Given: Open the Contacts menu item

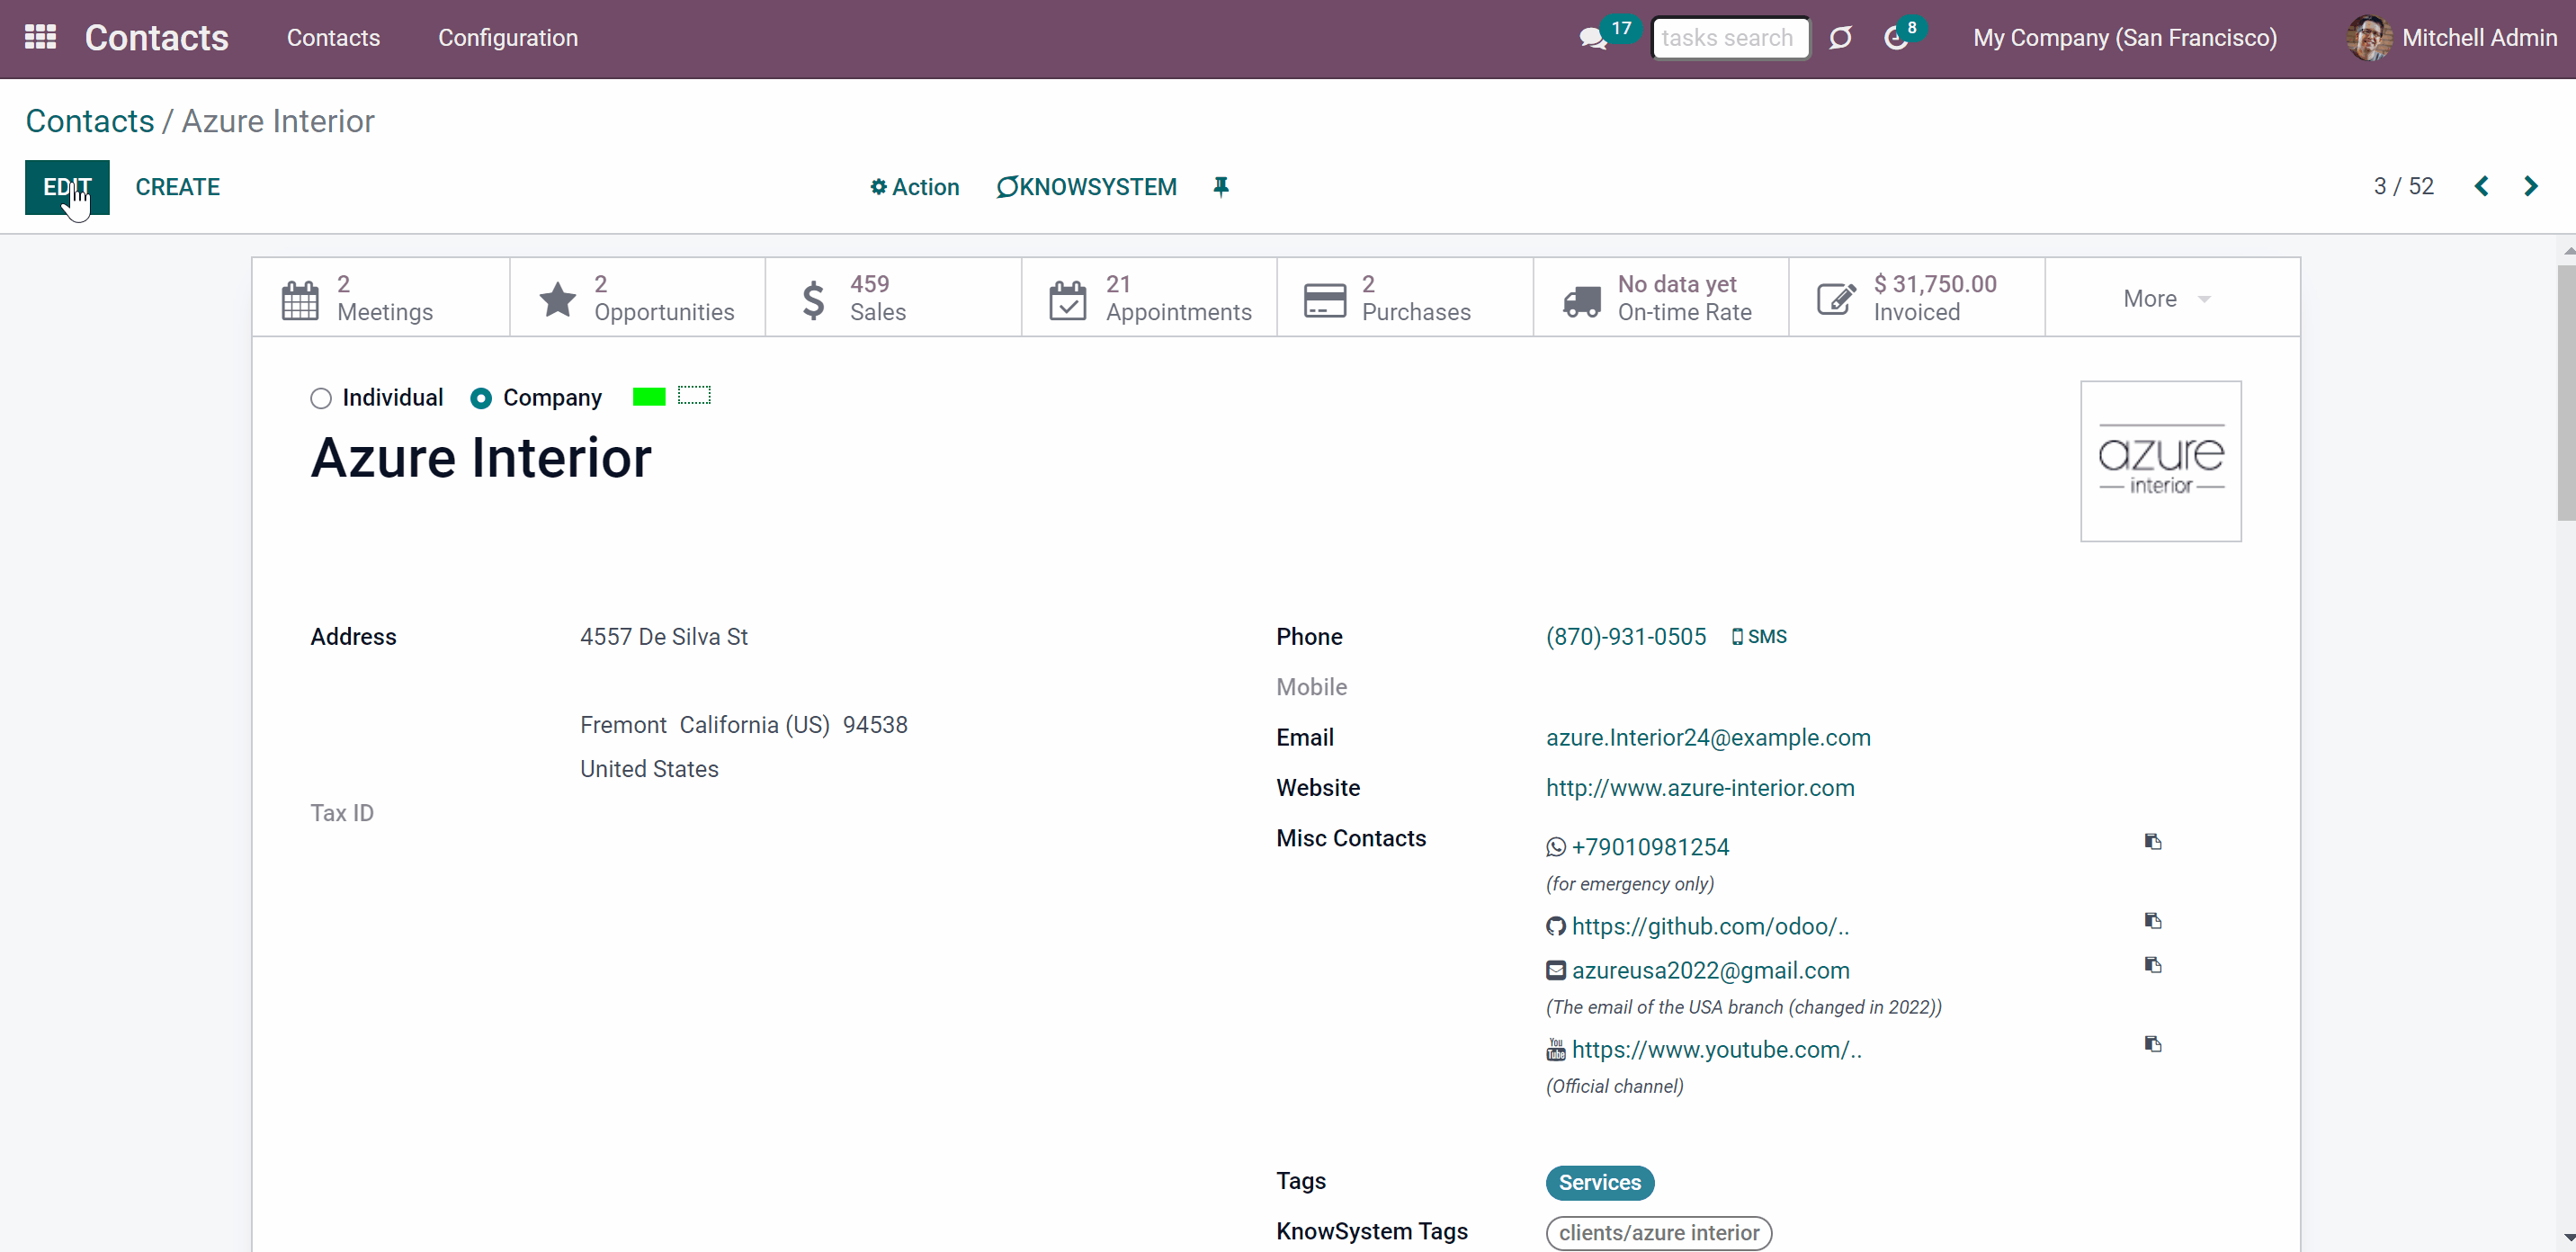Looking at the screenshot, I should tap(333, 38).
